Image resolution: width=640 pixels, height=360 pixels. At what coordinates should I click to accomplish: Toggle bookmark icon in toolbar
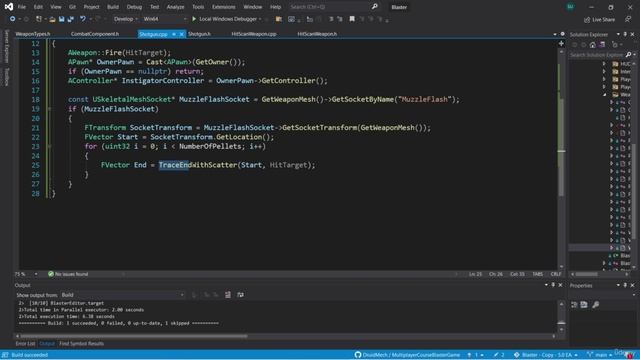352,19
